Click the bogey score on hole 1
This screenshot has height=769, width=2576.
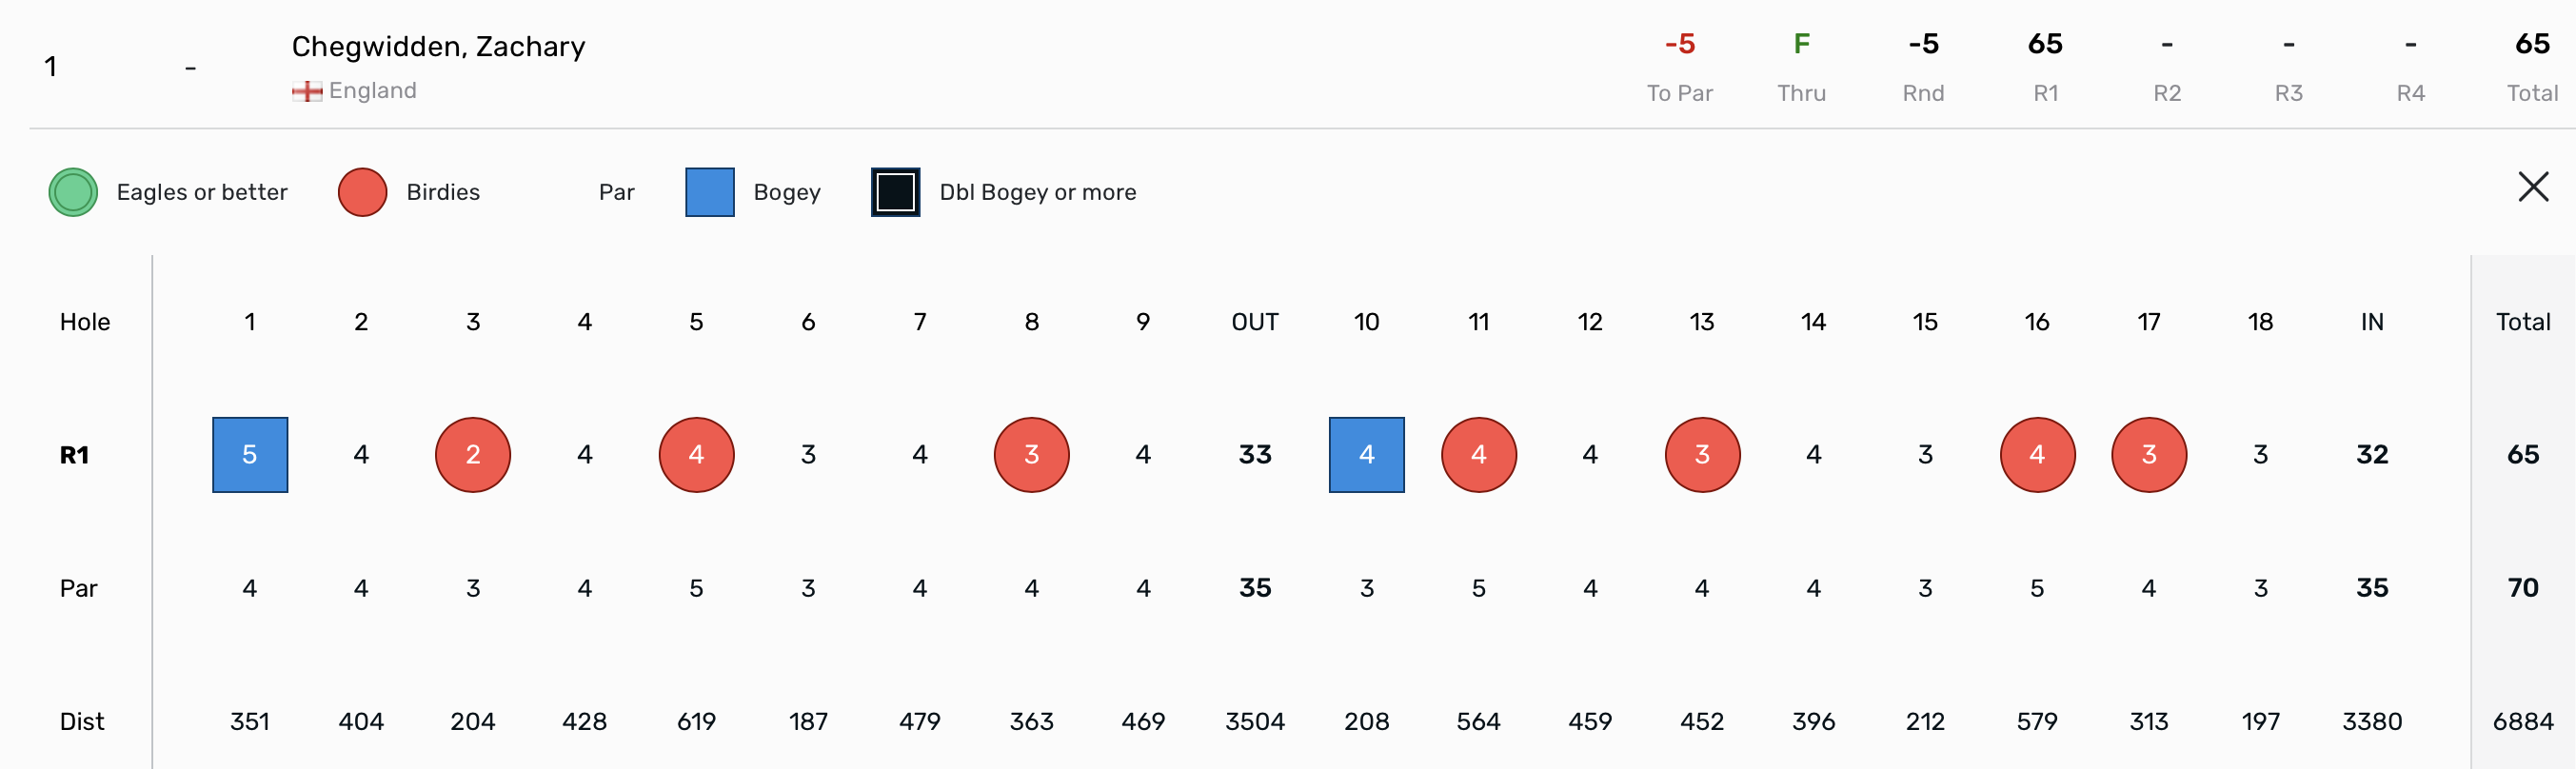tap(250, 455)
